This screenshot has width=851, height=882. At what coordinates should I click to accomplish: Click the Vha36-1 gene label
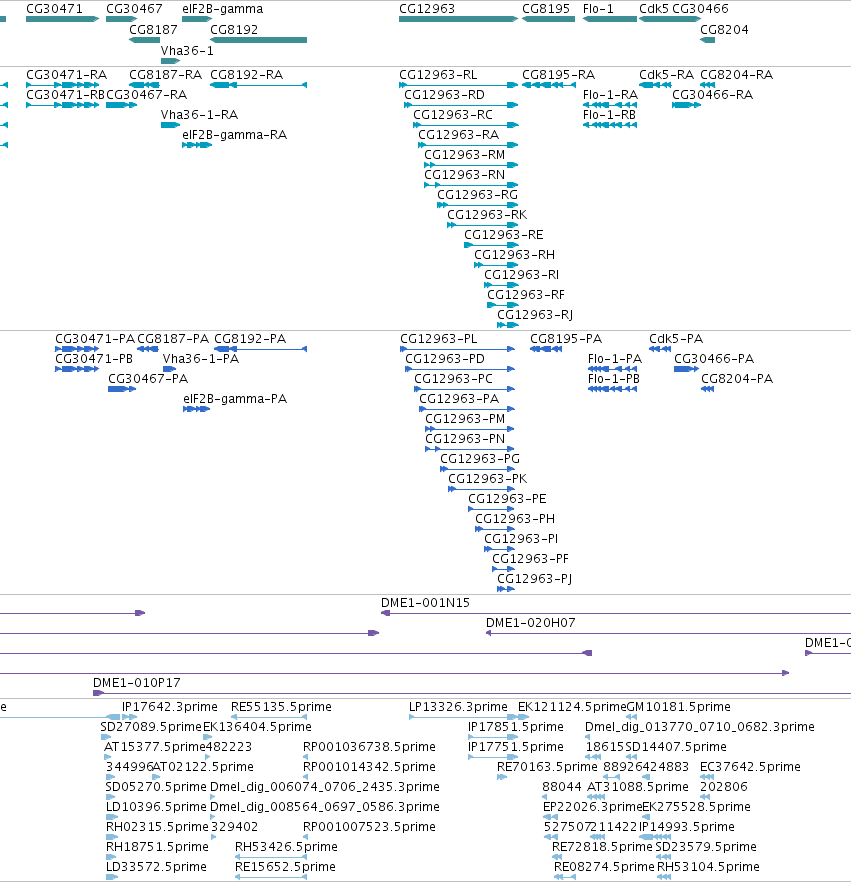click(x=187, y=51)
